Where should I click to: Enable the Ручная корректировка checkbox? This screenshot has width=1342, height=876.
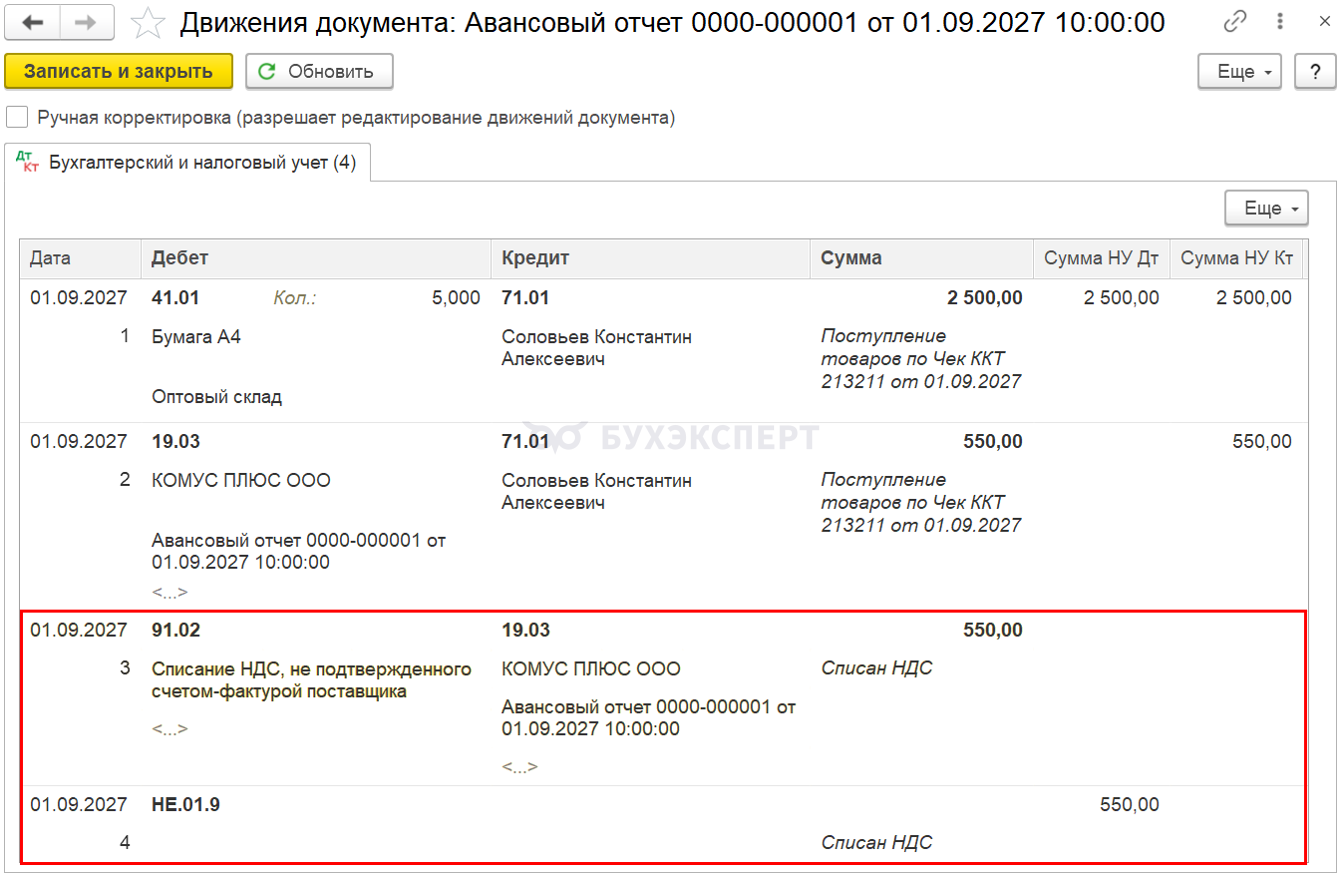[x=17, y=118]
